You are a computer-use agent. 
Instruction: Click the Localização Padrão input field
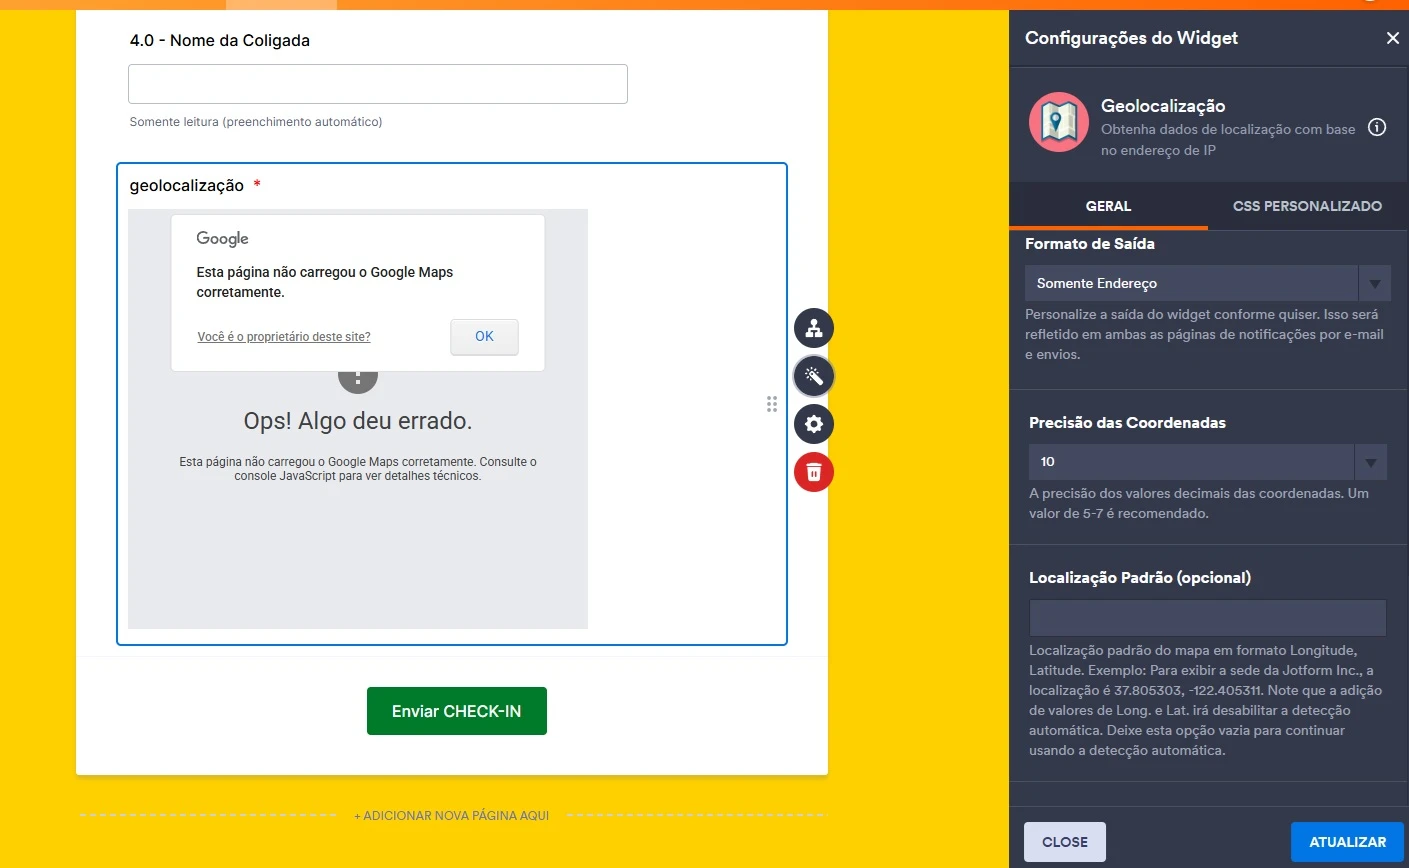click(x=1207, y=617)
